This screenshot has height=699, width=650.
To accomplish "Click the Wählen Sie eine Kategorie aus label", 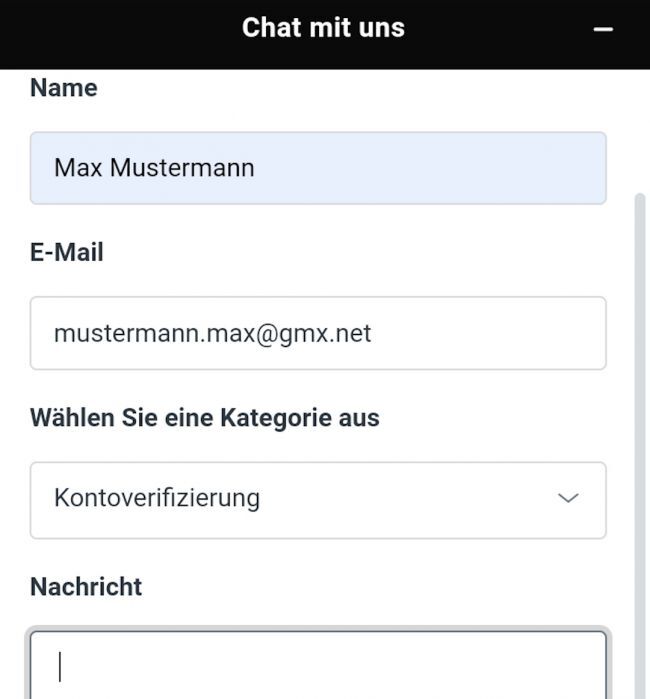I will click(x=205, y=418).
